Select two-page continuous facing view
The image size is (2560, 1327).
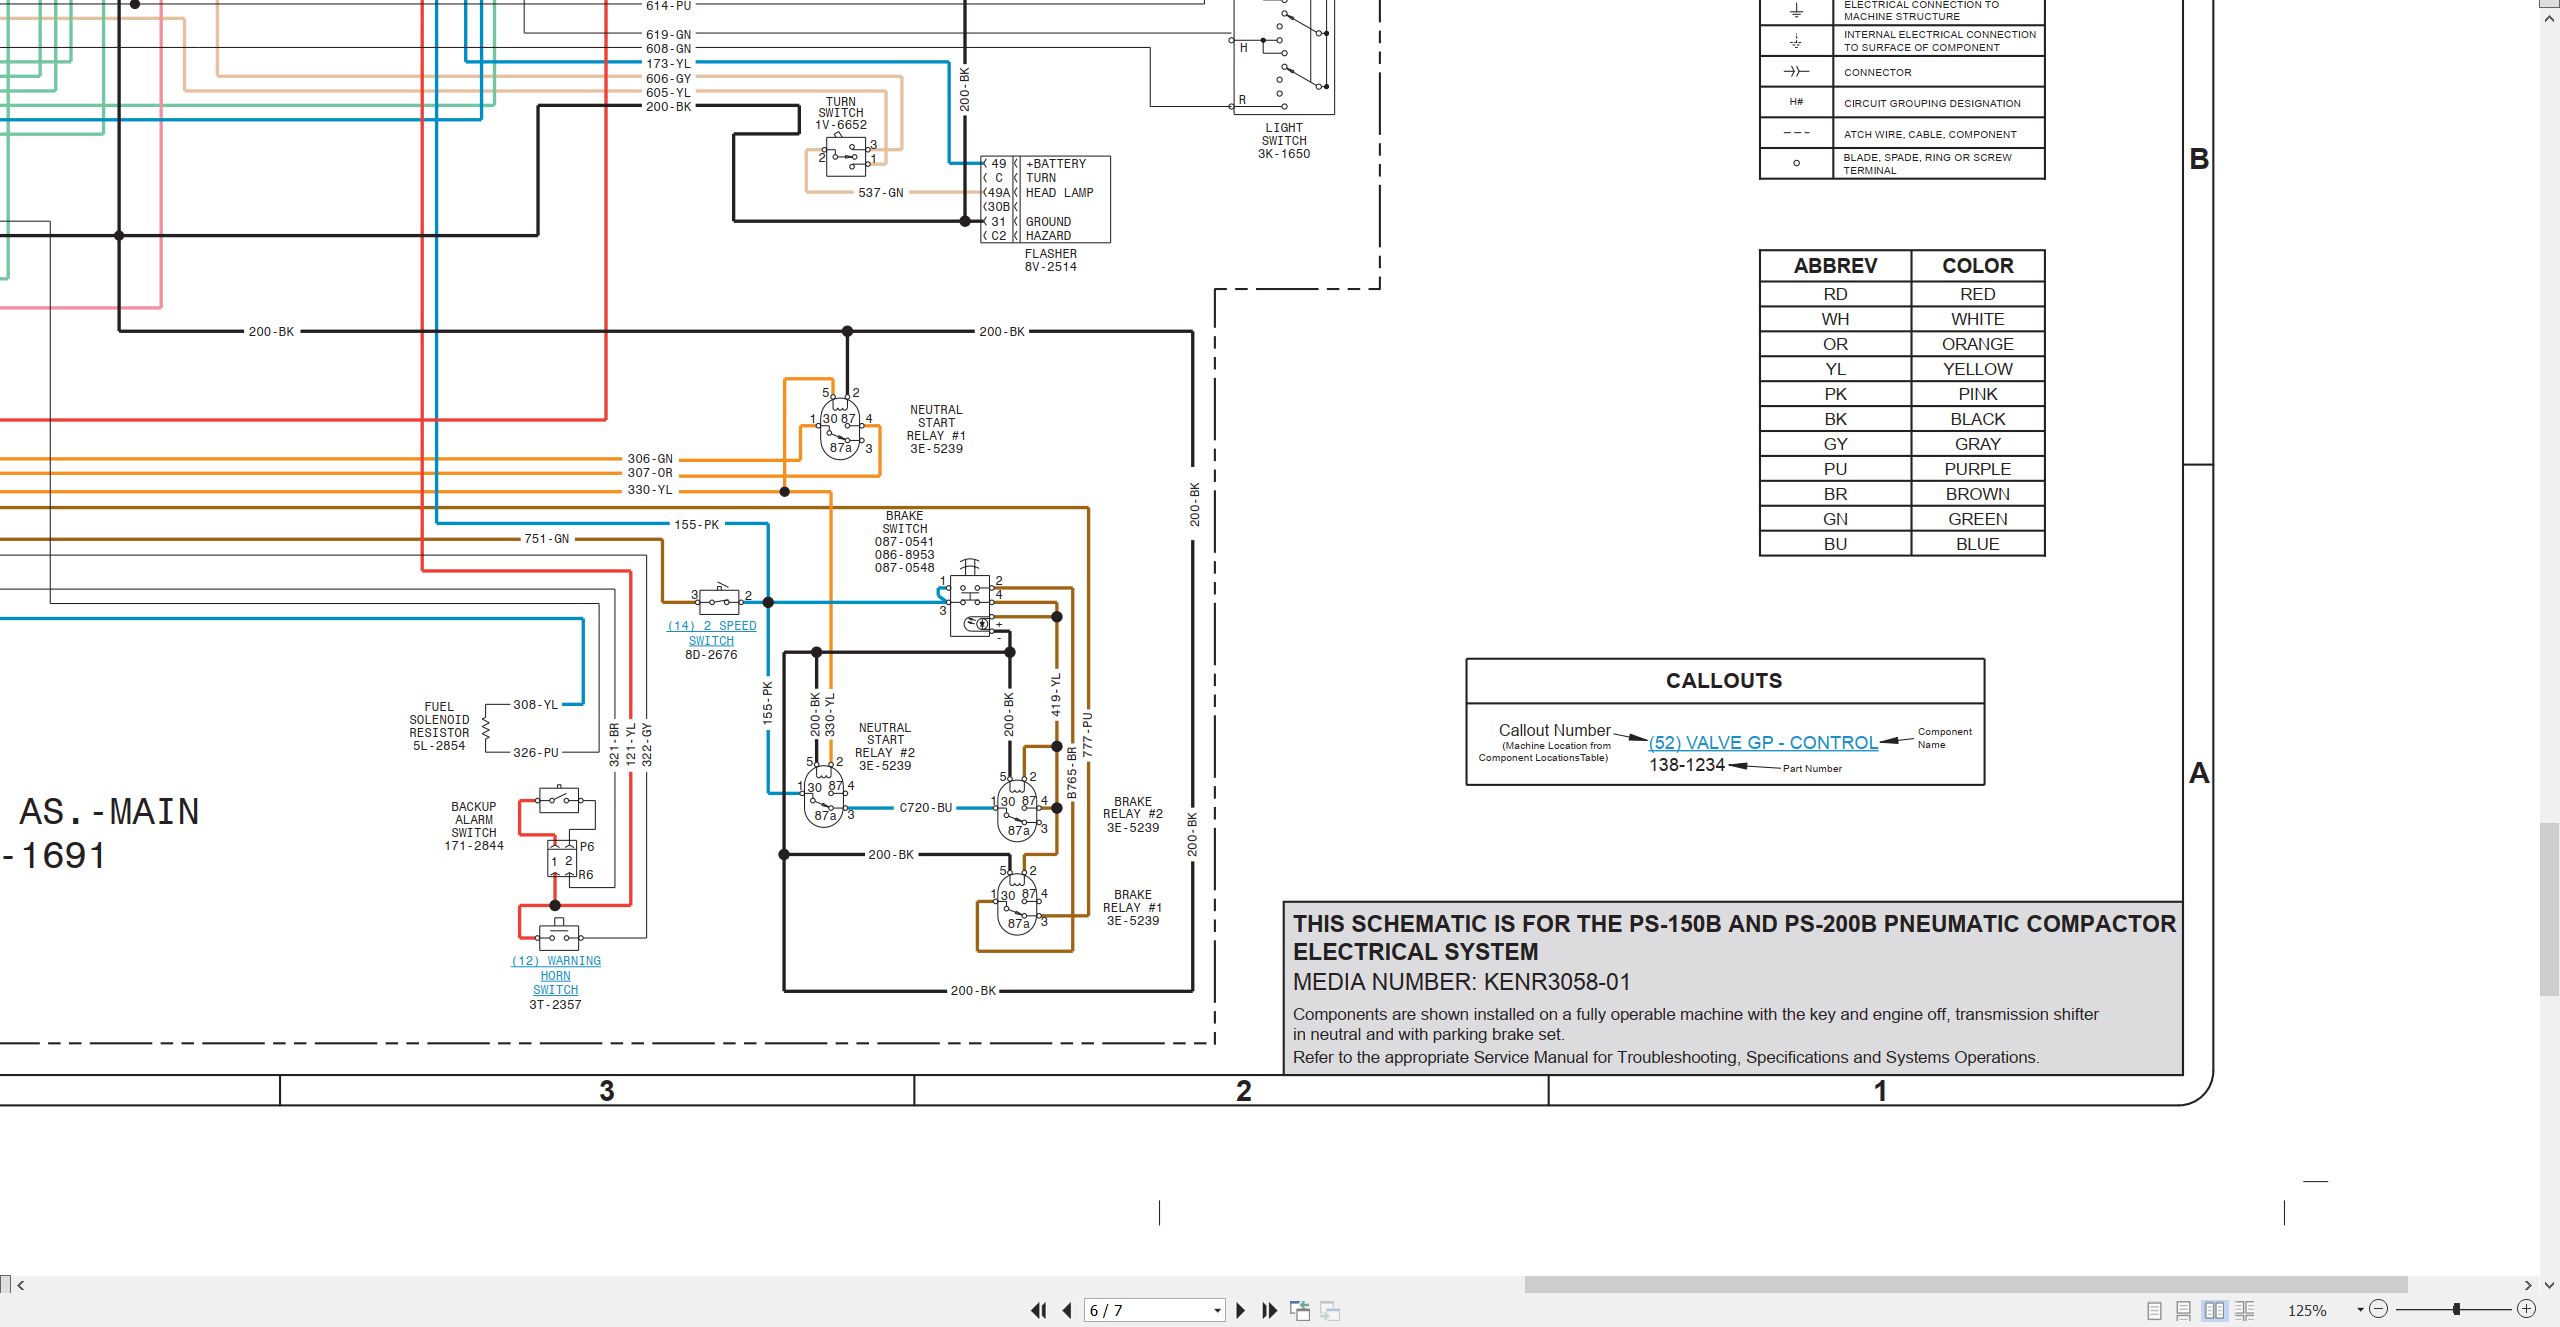click(x=2245, y=1310)
